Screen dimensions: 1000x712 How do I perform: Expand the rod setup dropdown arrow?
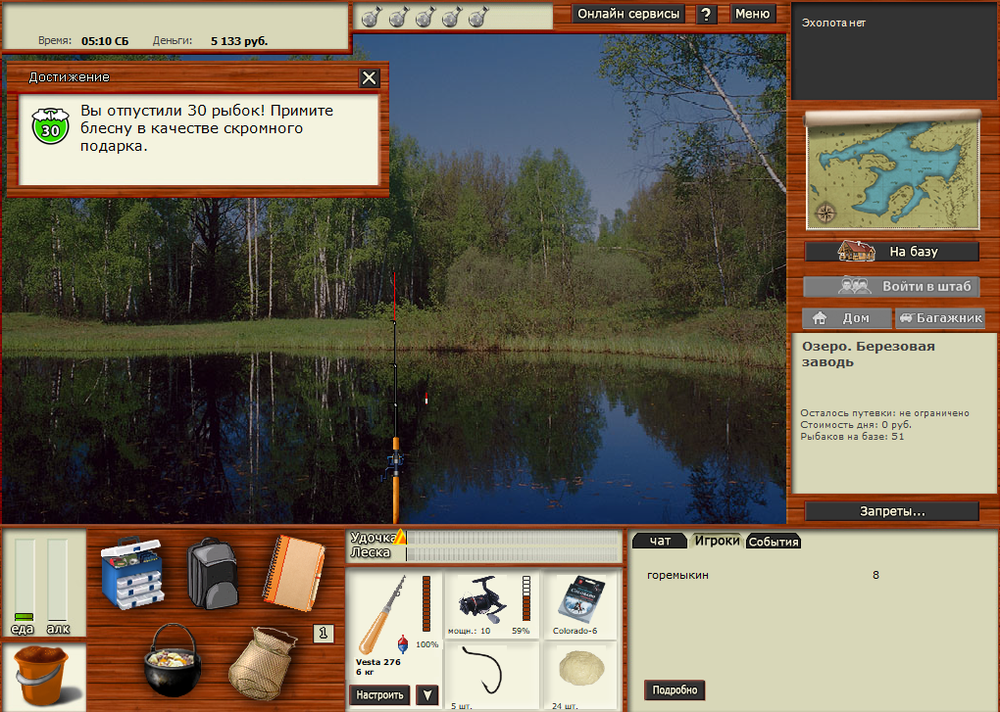pyautogui.click(x=427, y=695)
